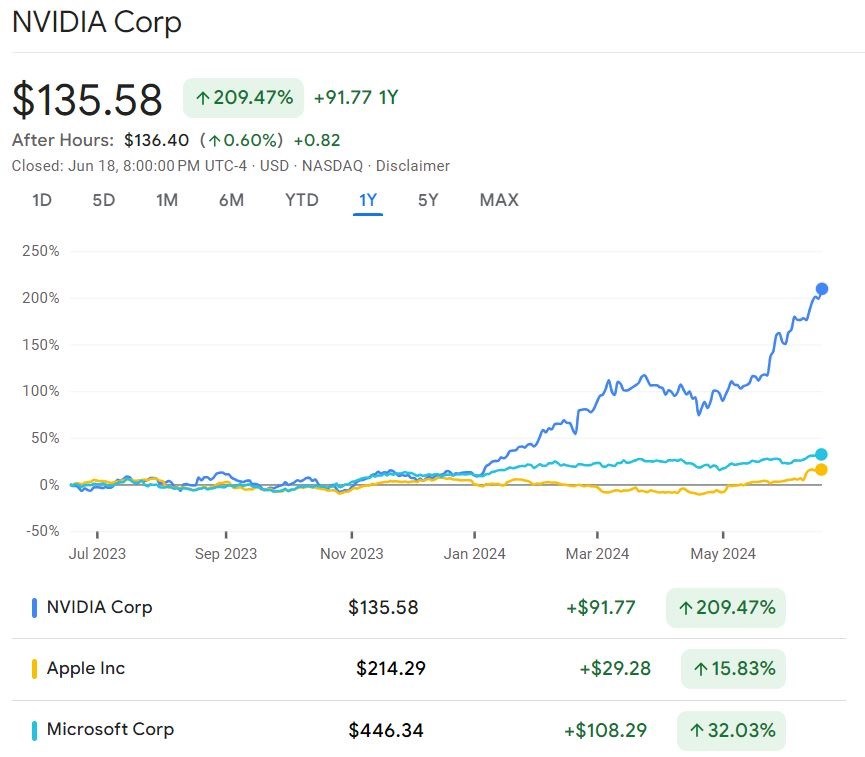Select the teal endpoint dot on the Microsoft line

[x=823, y=453]
